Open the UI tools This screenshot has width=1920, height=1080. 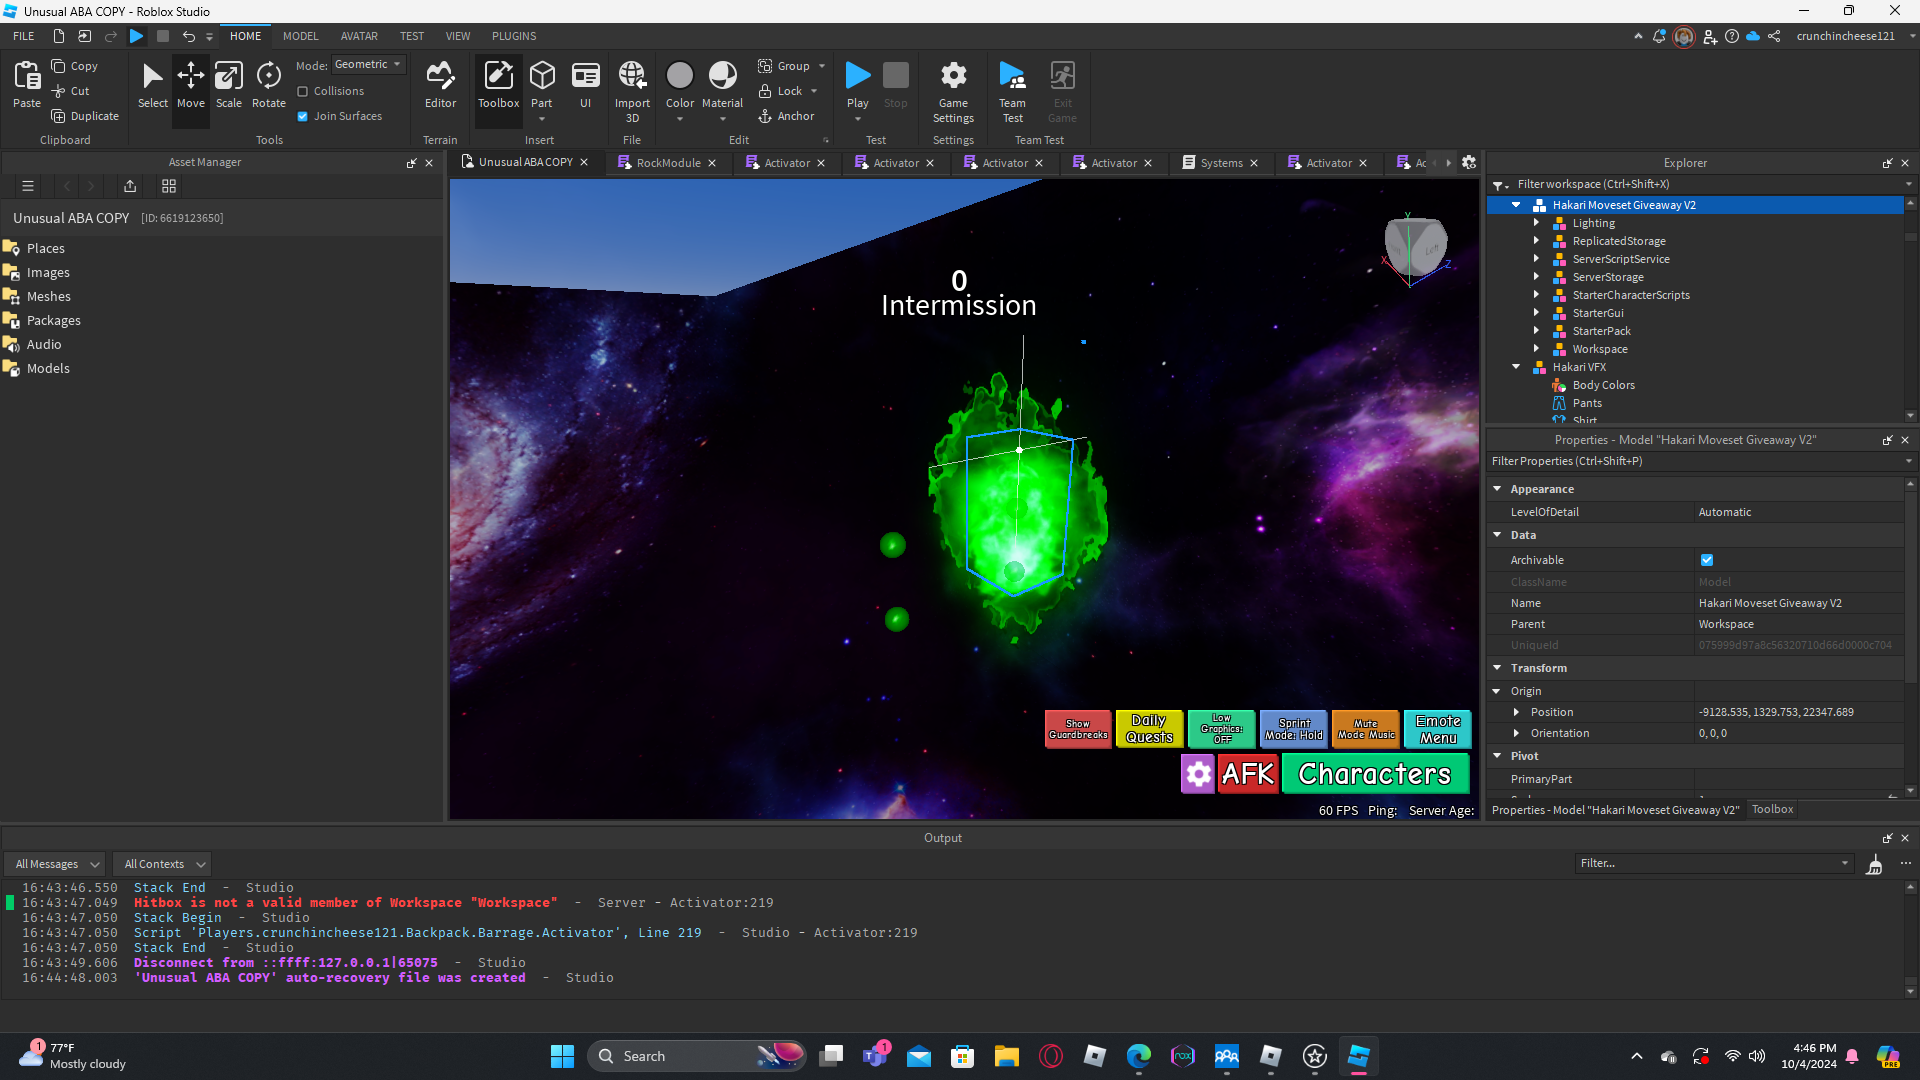click(x=585, y=85)
